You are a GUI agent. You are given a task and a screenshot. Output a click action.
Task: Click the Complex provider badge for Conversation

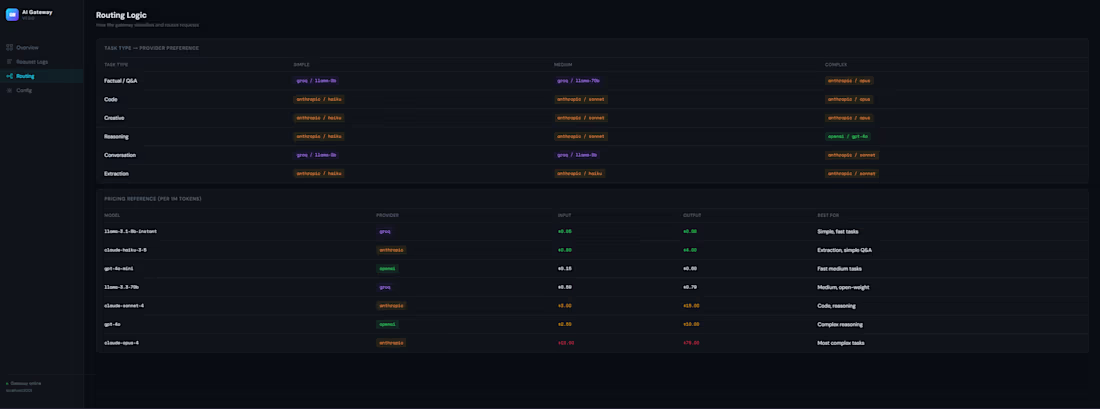coord(852,155)
